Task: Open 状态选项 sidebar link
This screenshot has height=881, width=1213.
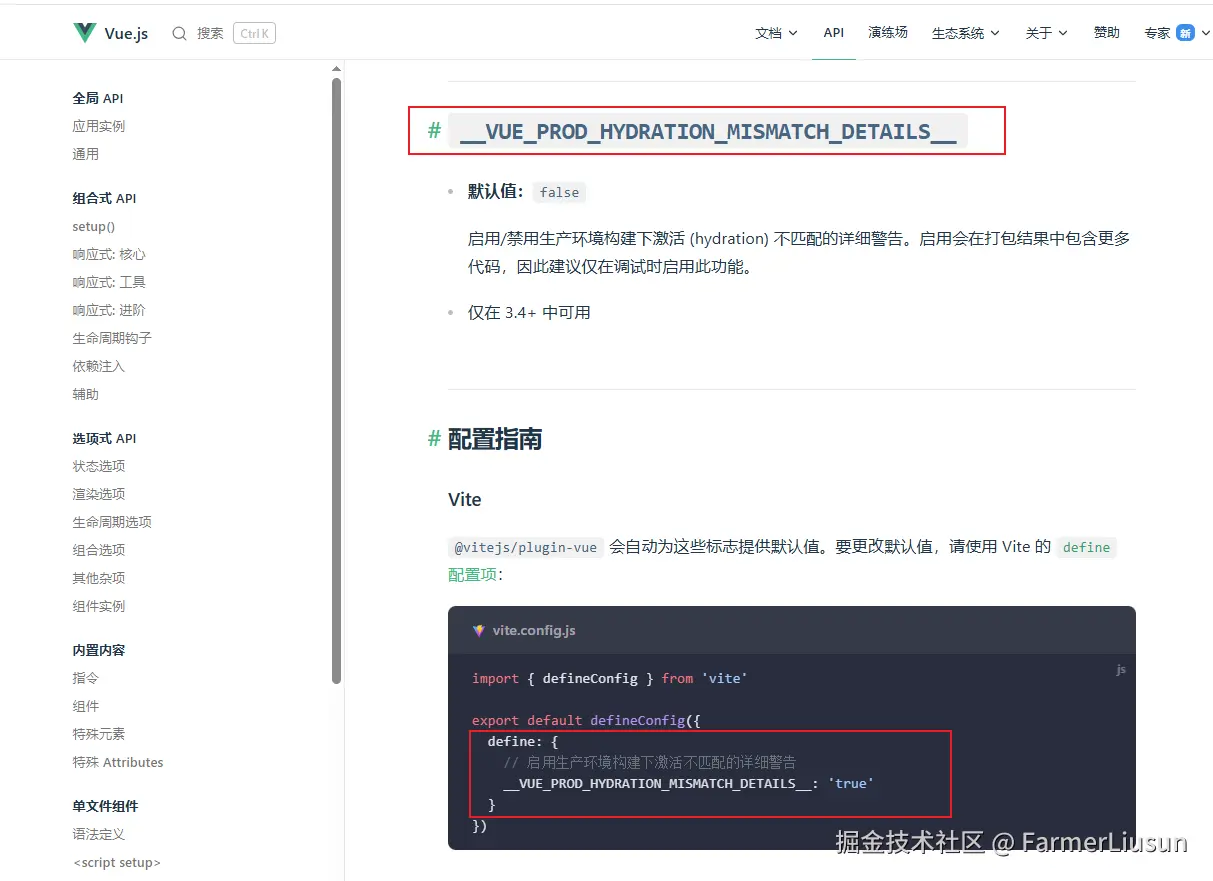Action: coord(98,466)
